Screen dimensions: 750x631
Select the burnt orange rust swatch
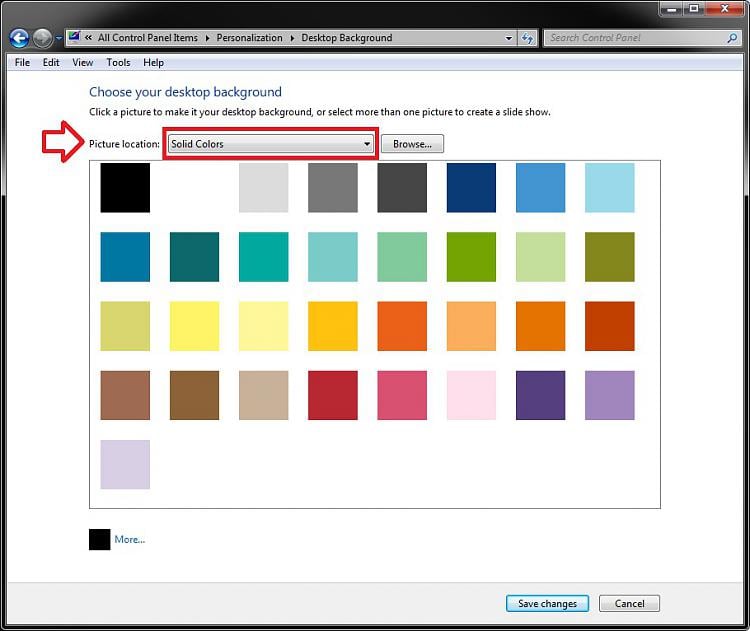point(610,326)
